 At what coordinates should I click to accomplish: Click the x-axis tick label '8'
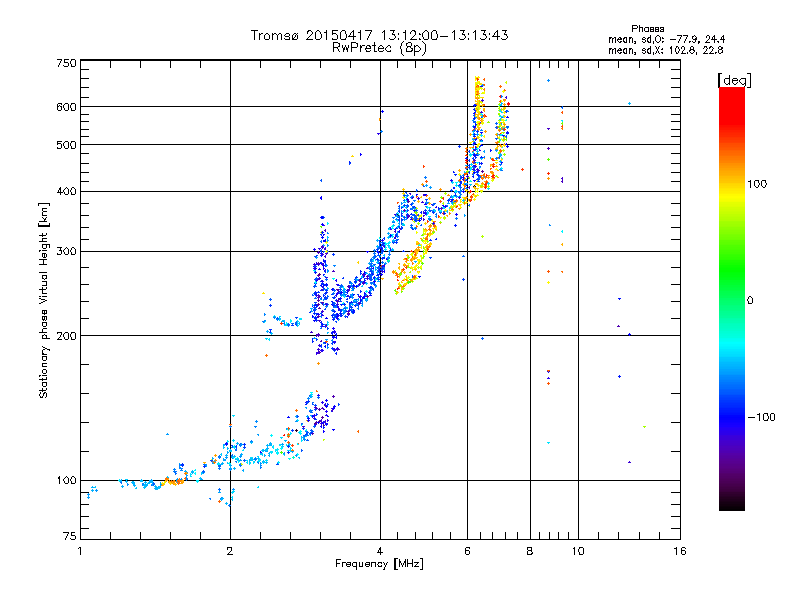(530, 551)
